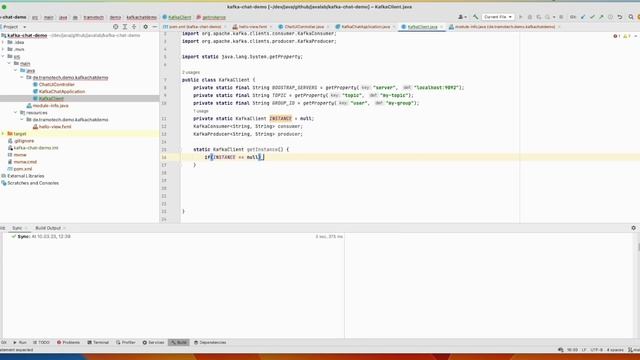Image resolution: width=640 pixels, height=360 pixels.
Task: Switch to KafkaChatApplication.java editor tab
Action: [365, 27]
